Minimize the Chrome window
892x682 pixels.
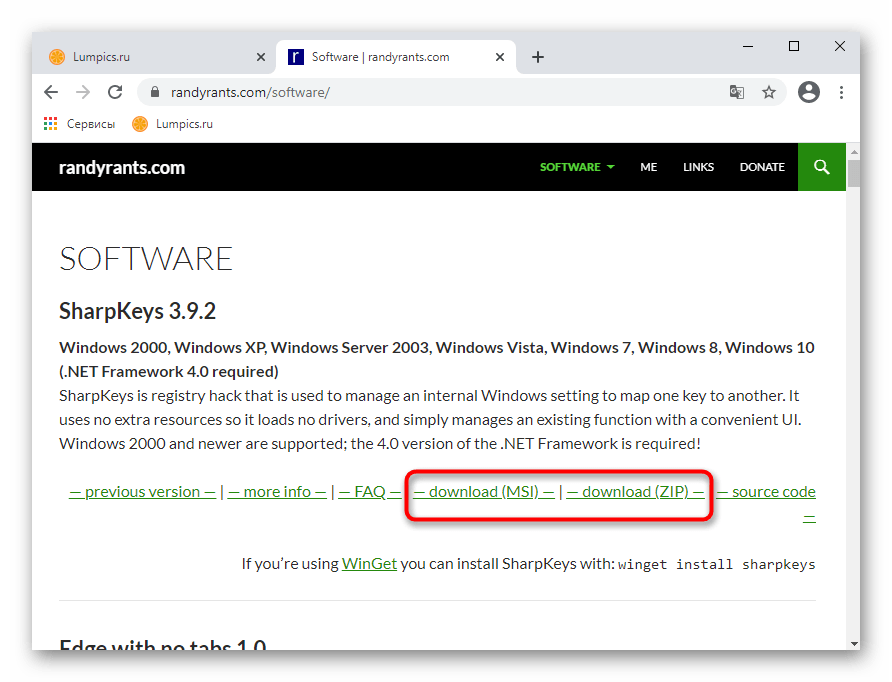point(748,46)
